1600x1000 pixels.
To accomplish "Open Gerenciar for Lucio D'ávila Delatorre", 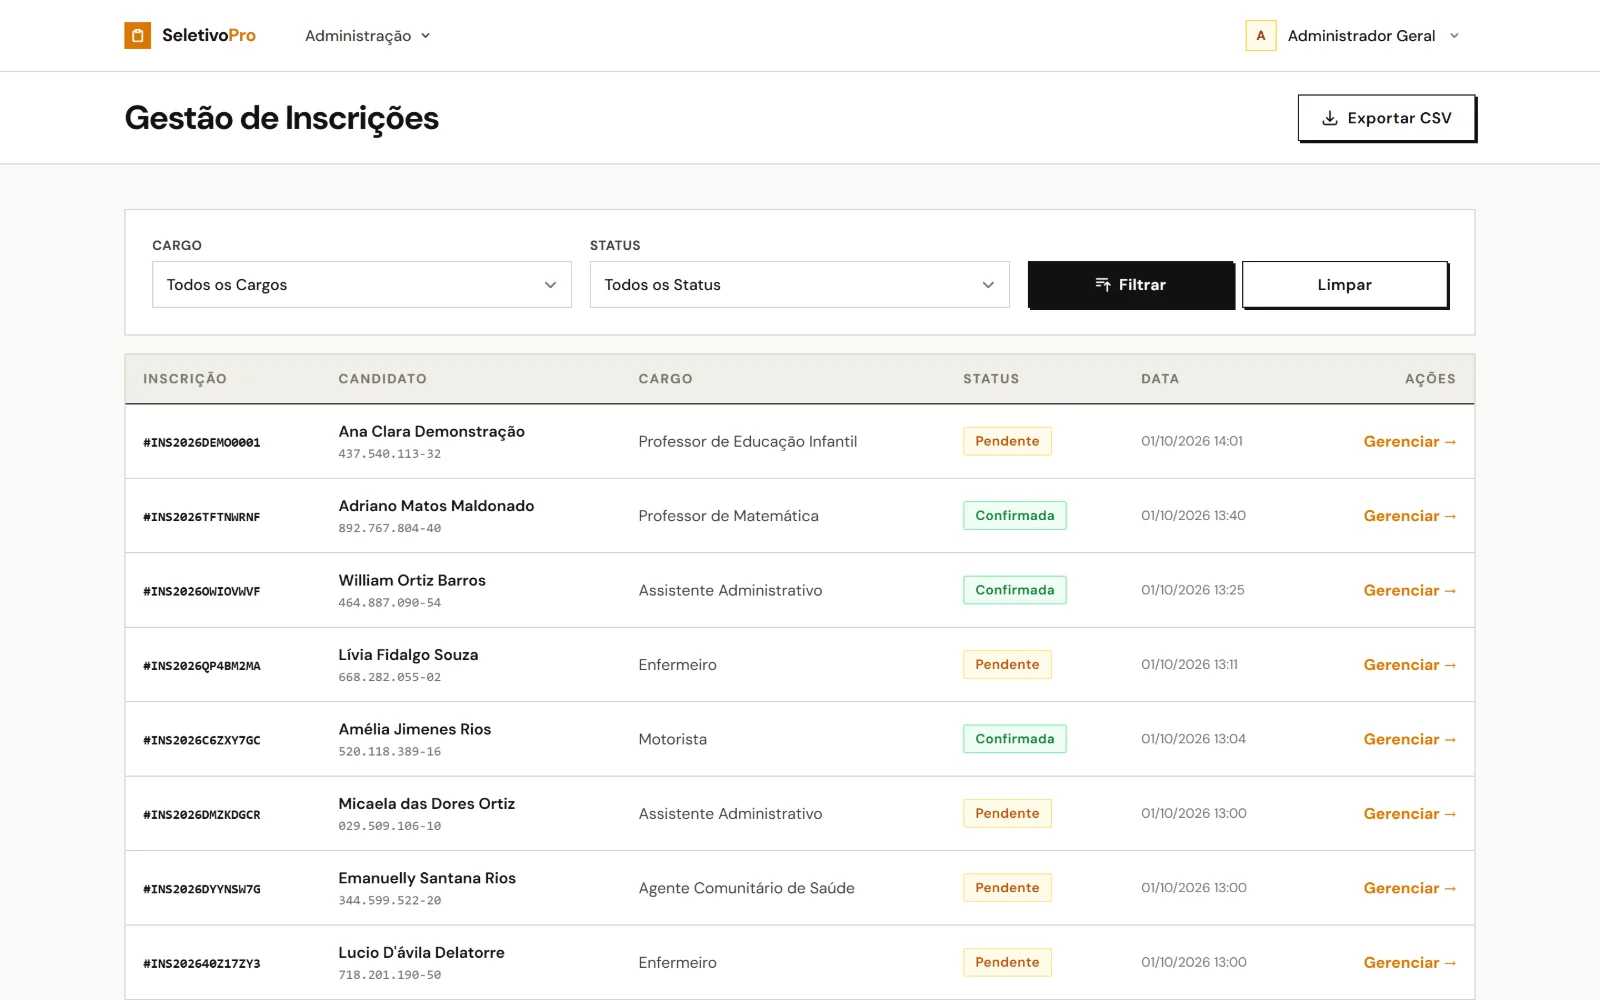I will point(1409,963).
